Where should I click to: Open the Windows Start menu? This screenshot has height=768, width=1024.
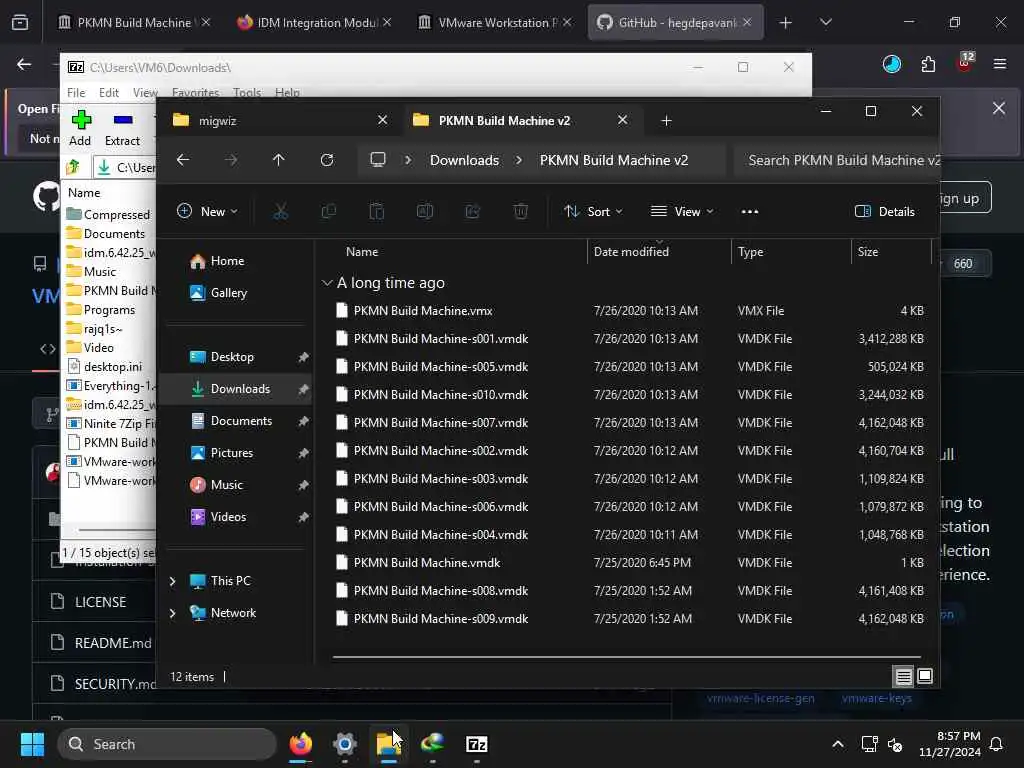(32, 744)
